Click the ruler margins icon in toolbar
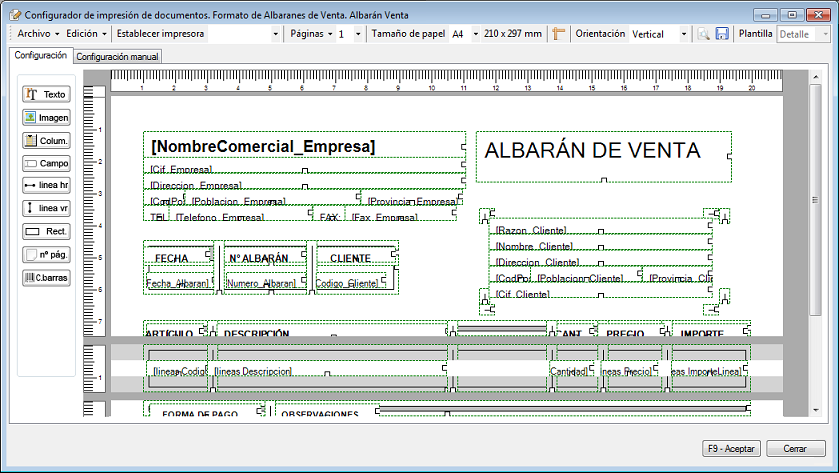This screenshot has width=839, height=473. tap(560, 34)
